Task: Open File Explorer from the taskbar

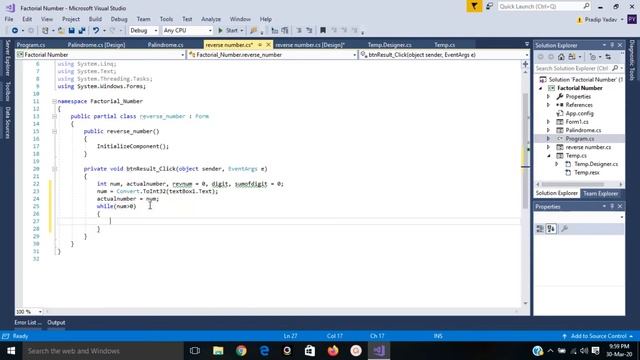Action: pyautogui.click(x=218, y=351)
